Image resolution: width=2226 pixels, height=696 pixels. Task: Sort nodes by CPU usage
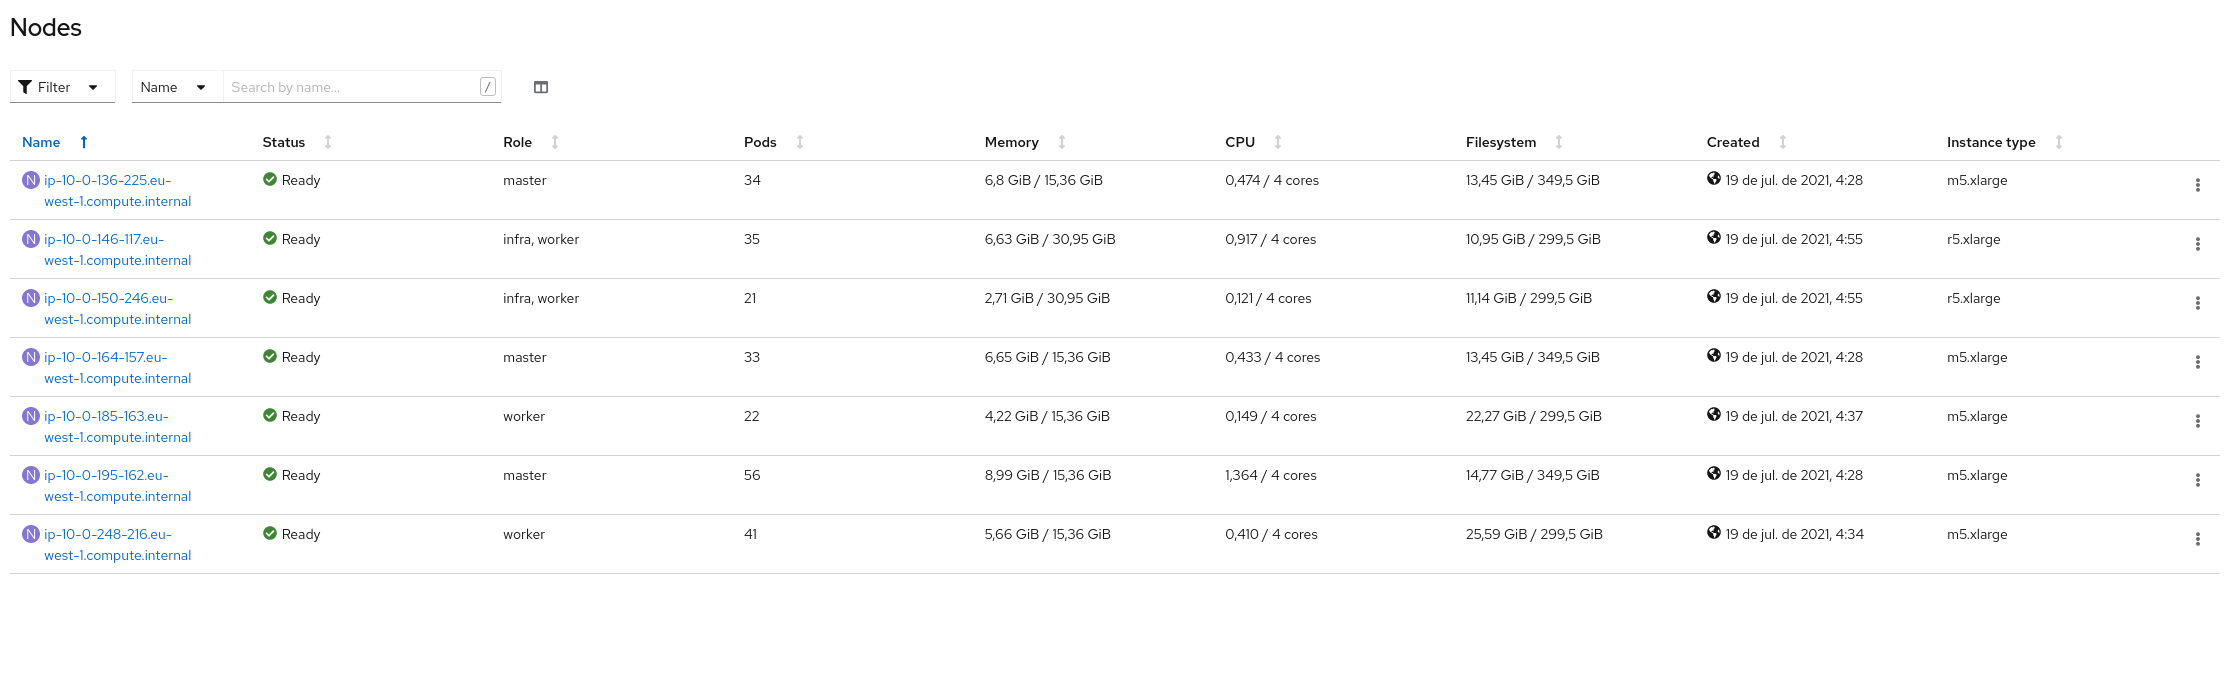(x=1240, y=142)
